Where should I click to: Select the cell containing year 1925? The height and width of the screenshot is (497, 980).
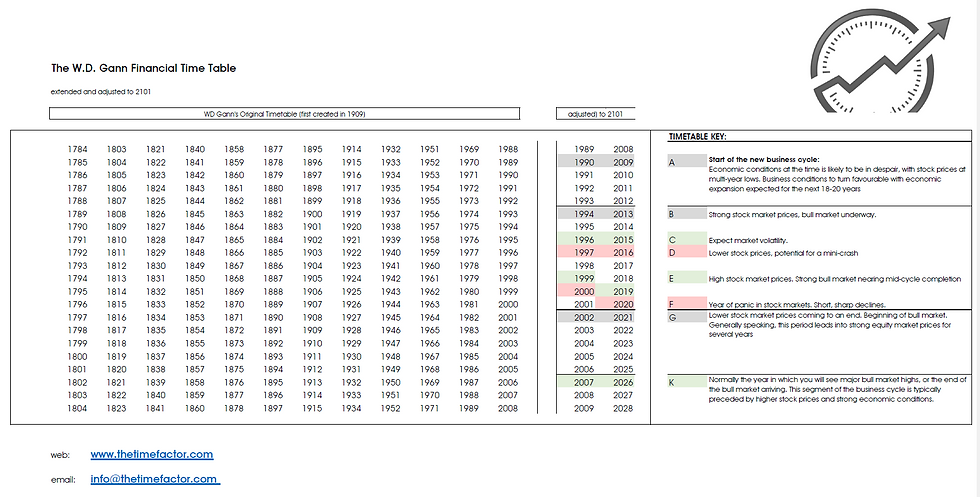(x=351, y=291)
